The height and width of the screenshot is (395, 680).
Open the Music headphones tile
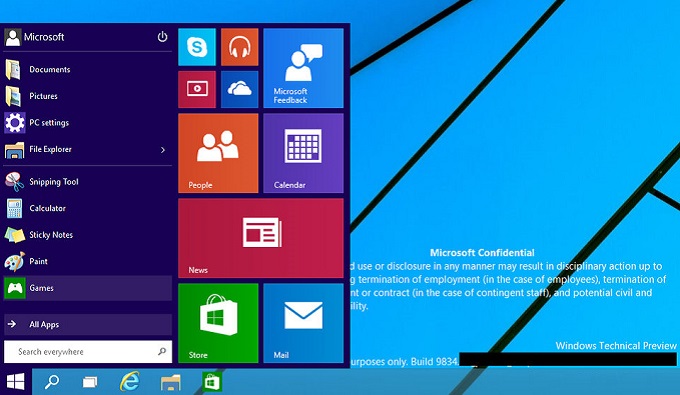pos(239,47)
